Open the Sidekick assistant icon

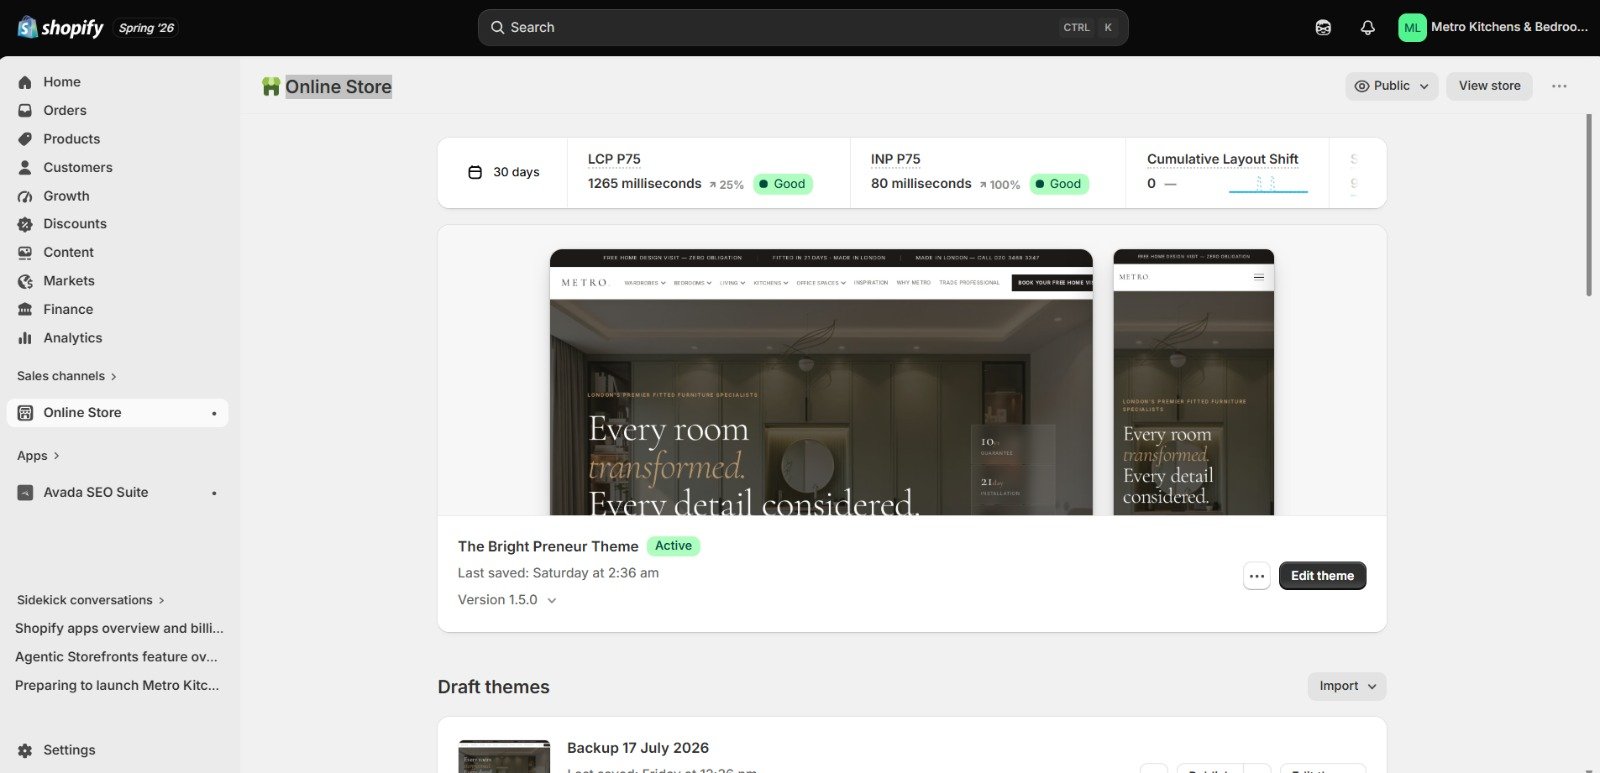pyautogui.click(x=1323, y=28)
